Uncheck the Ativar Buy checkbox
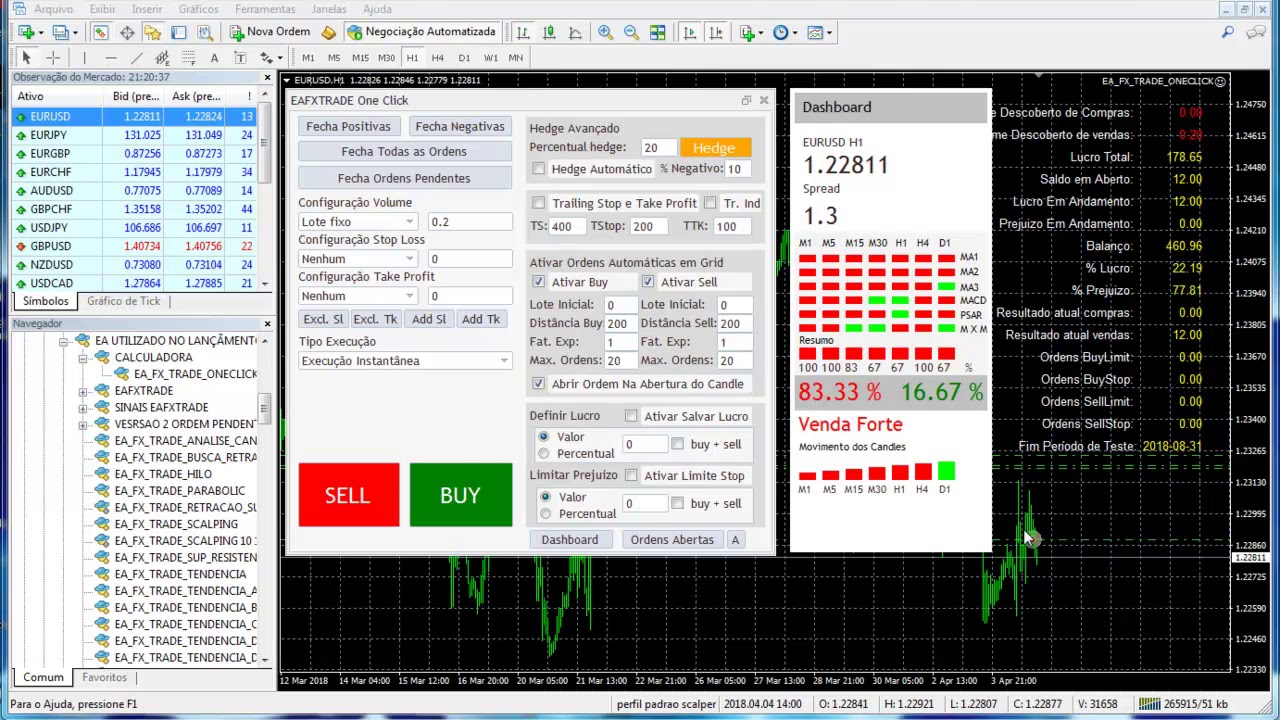 (538, 282)
